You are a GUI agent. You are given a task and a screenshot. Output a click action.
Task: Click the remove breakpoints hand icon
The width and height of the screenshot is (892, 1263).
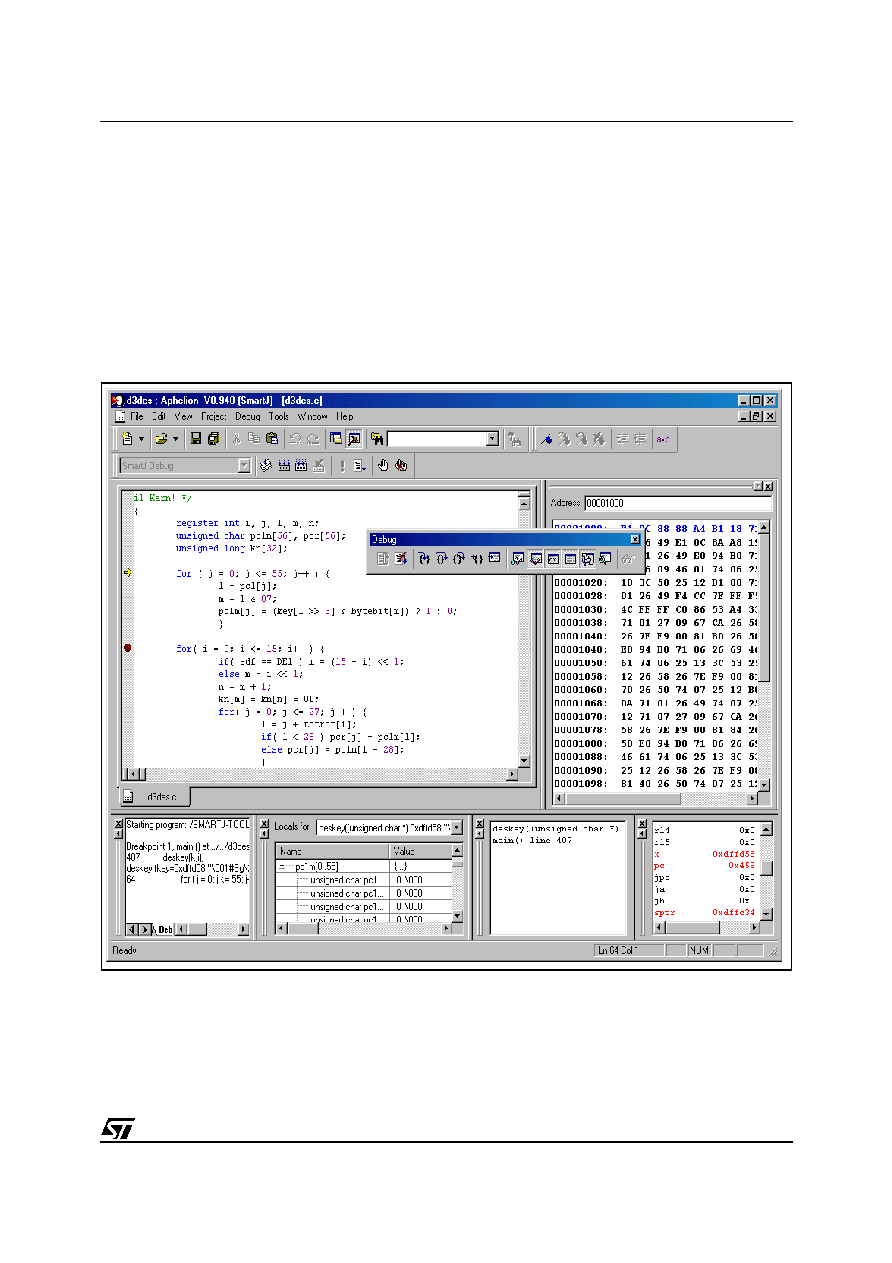point(401,465)
